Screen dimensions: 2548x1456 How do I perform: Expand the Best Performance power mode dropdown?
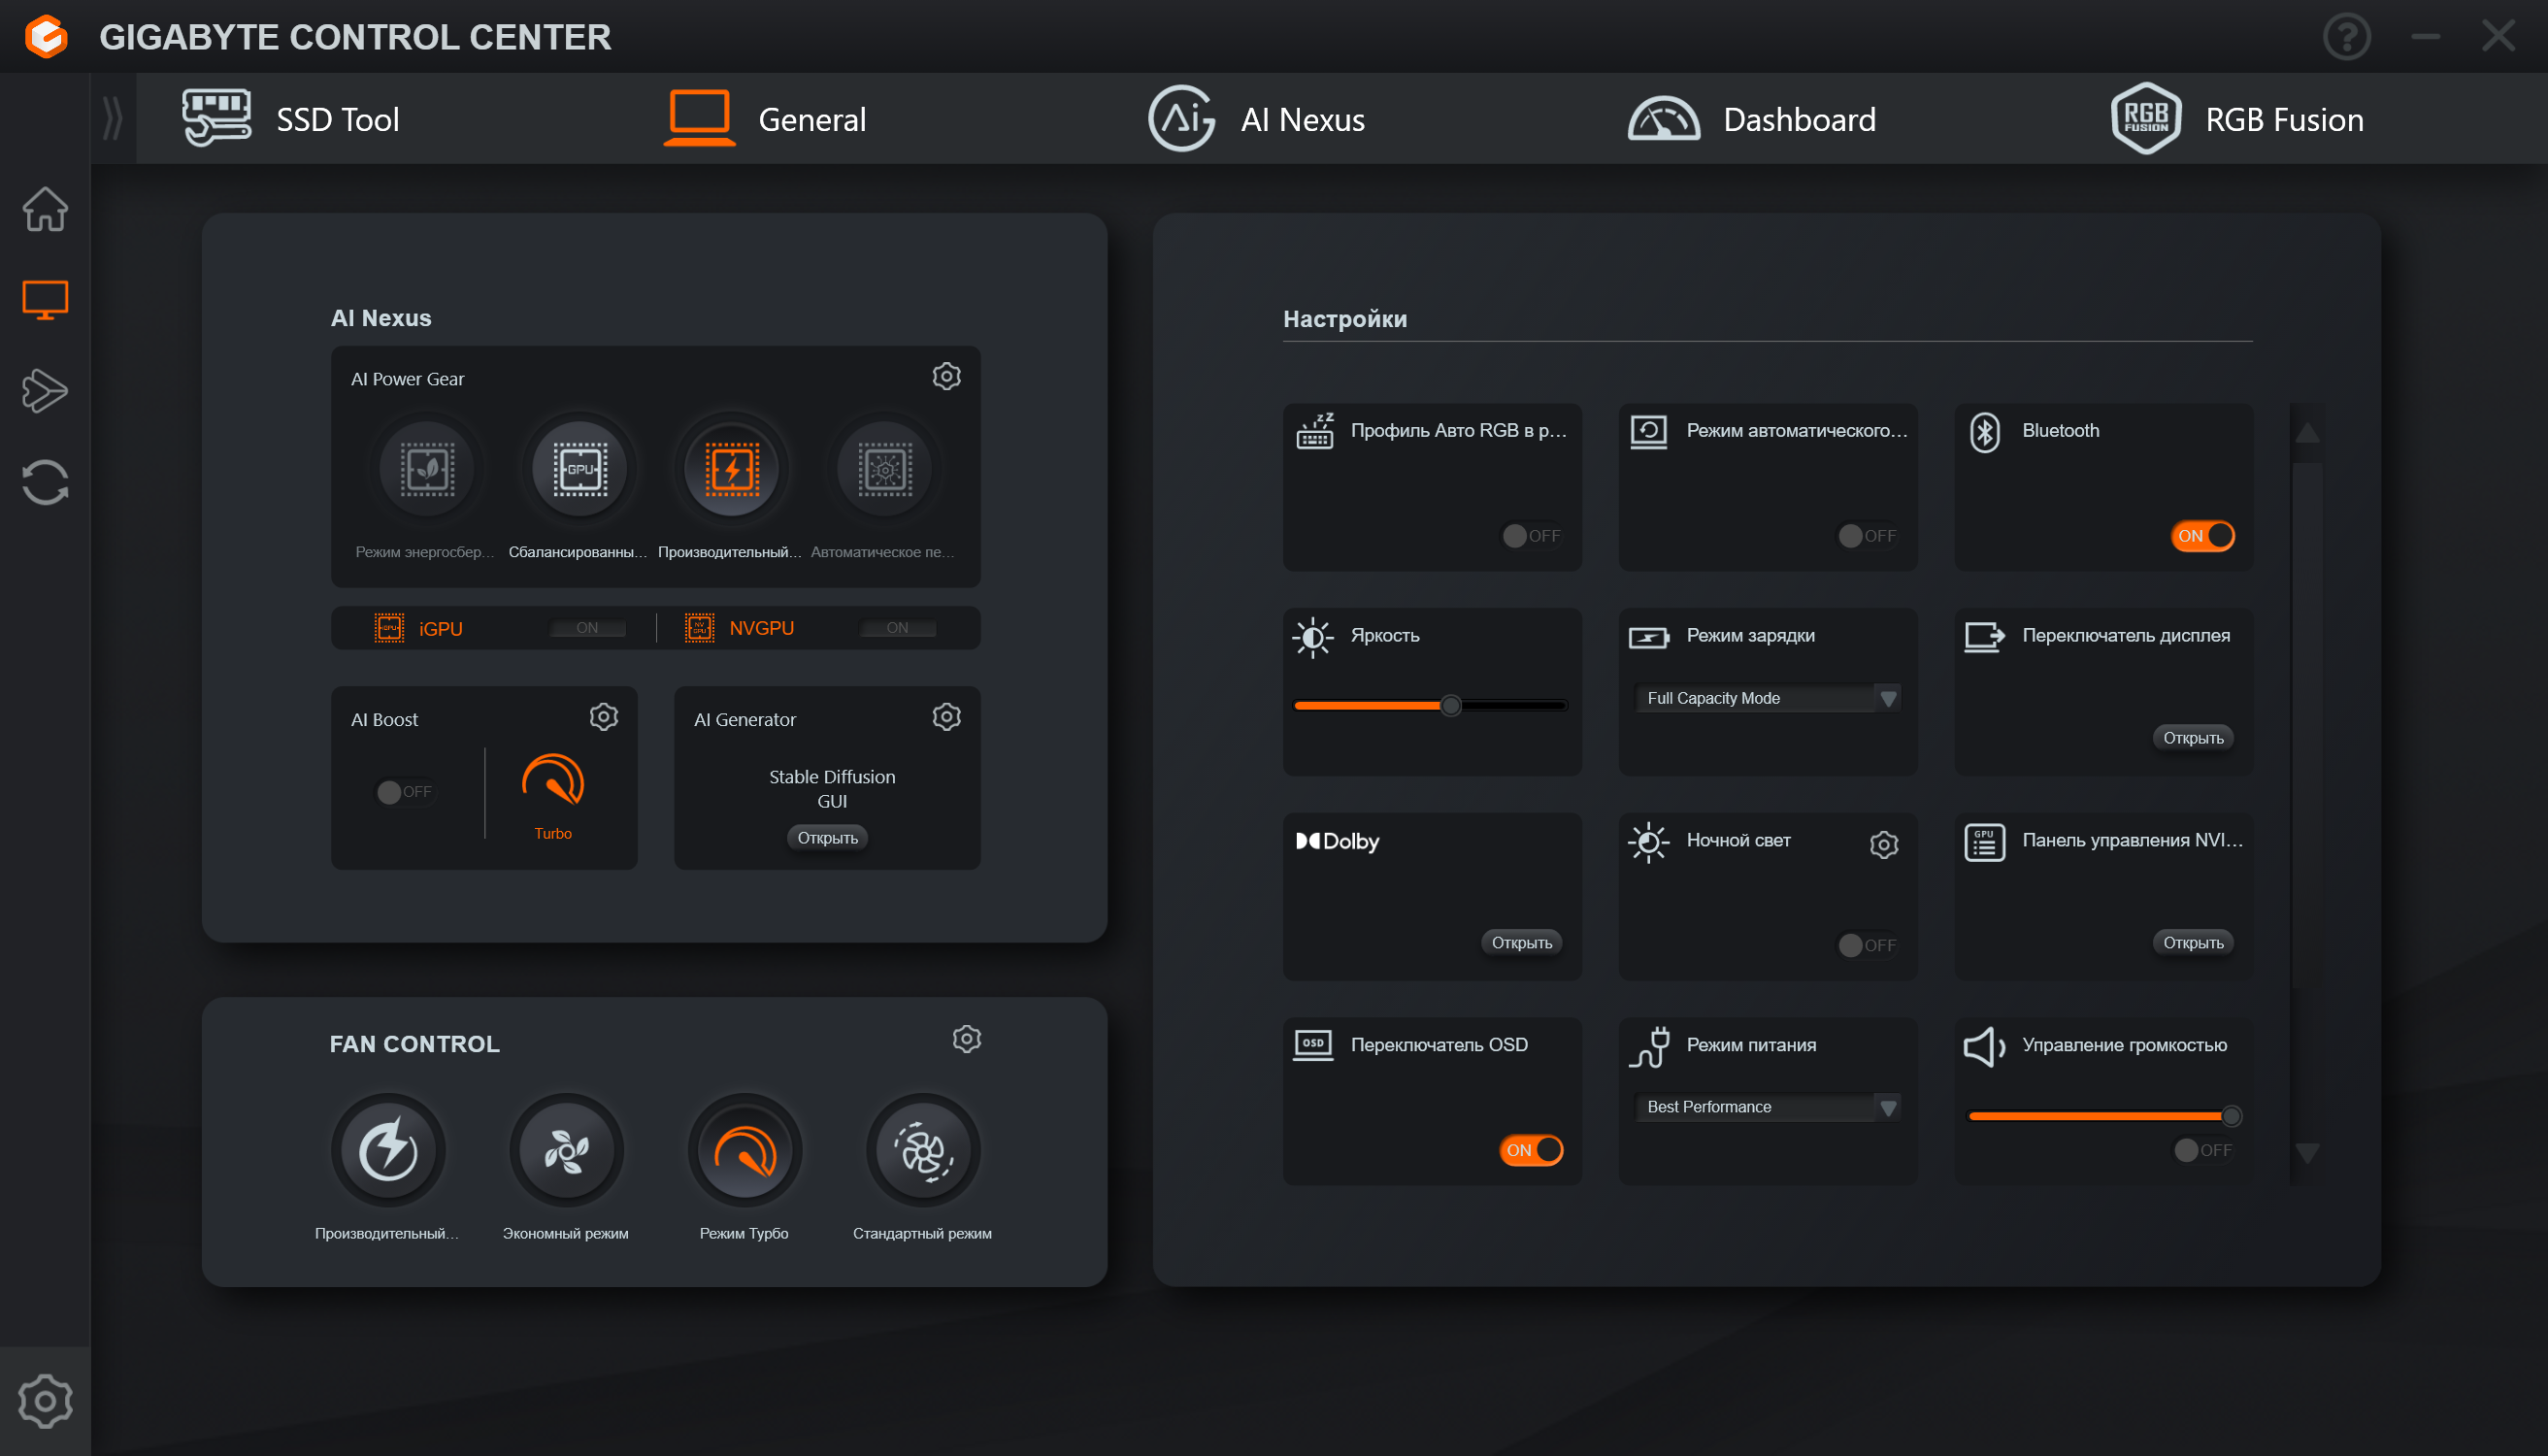(1767, 1107)
